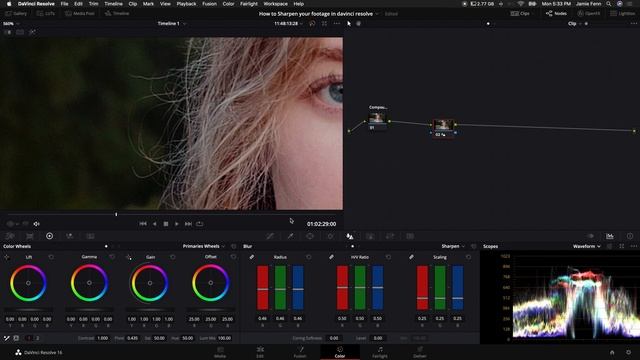Skip to the last frame
Image resolution: width=640 pixels, height=360 pixels.
click(188, 224)
